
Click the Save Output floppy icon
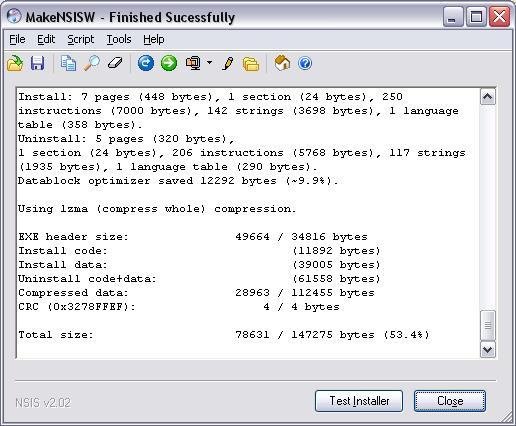point(37,63)
